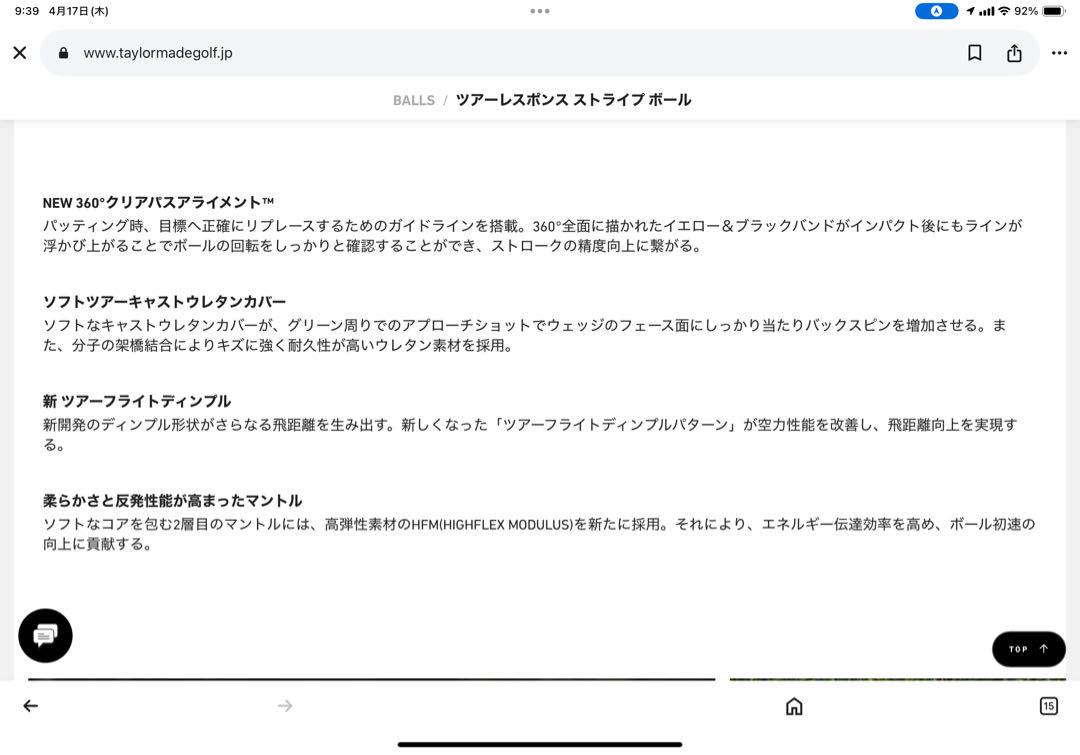The height and width of the screenshot is (755, 1080).
Task: Bookmark this page with the bookmark icon
Action: tap(975, 53)
